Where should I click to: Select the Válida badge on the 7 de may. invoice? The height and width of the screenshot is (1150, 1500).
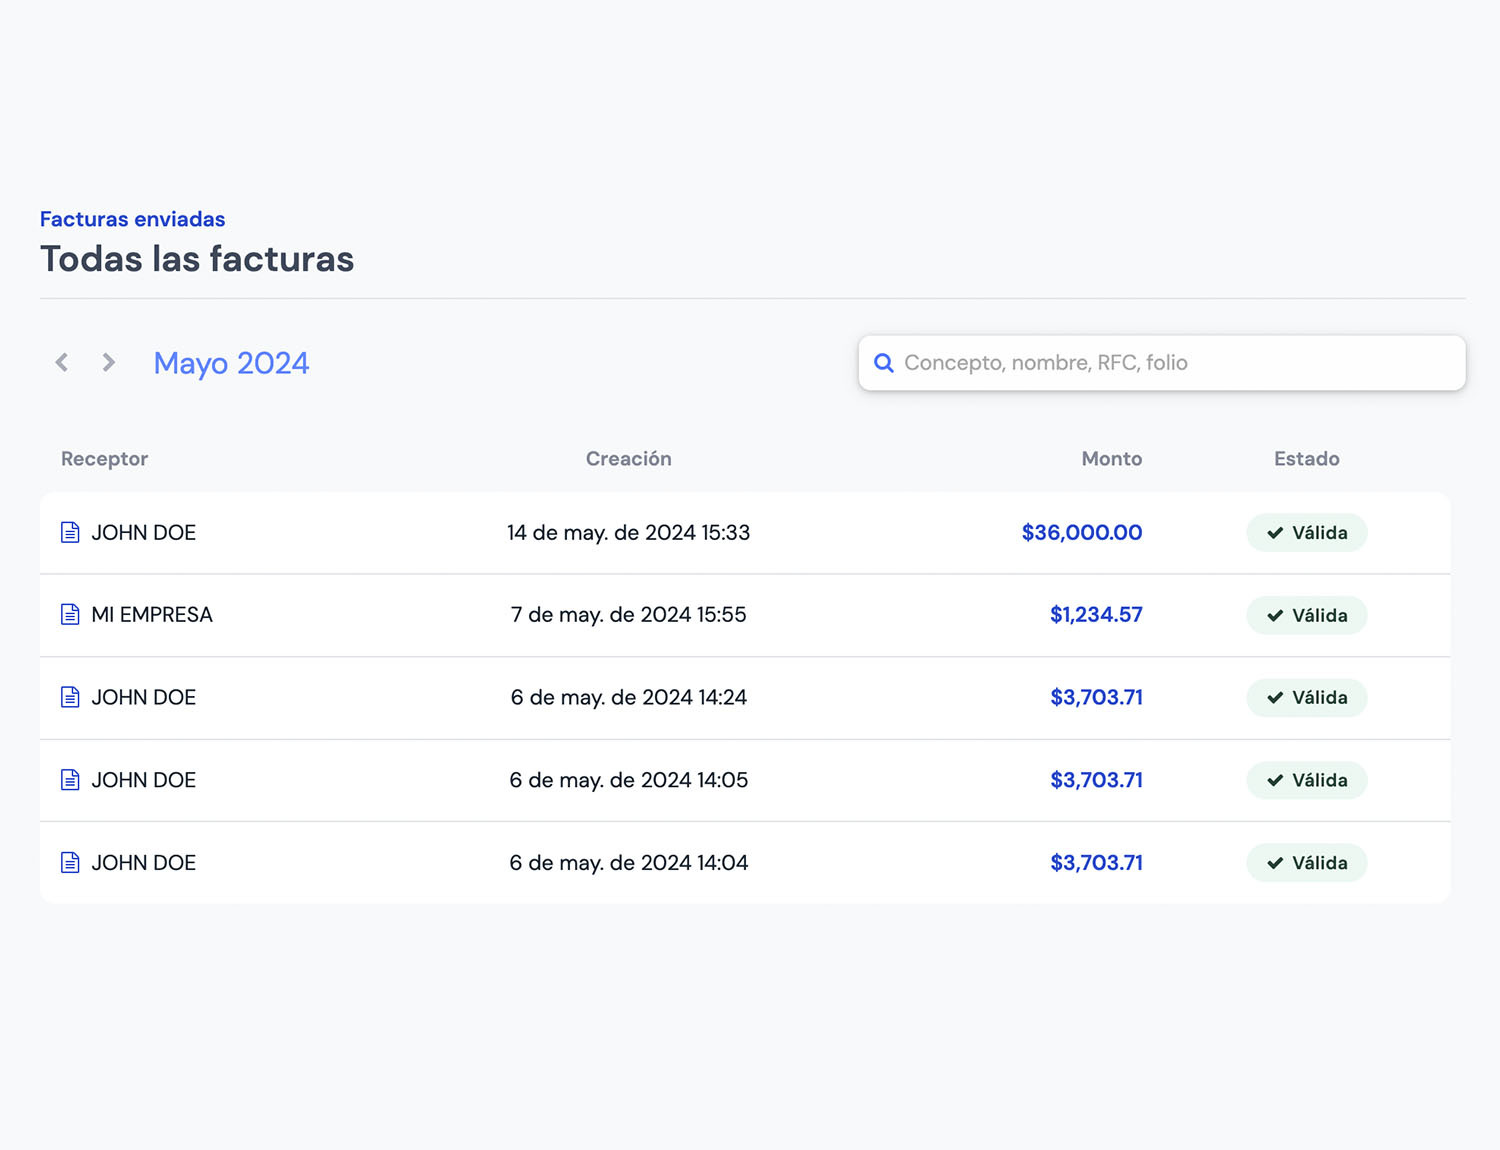(1306, 615)
